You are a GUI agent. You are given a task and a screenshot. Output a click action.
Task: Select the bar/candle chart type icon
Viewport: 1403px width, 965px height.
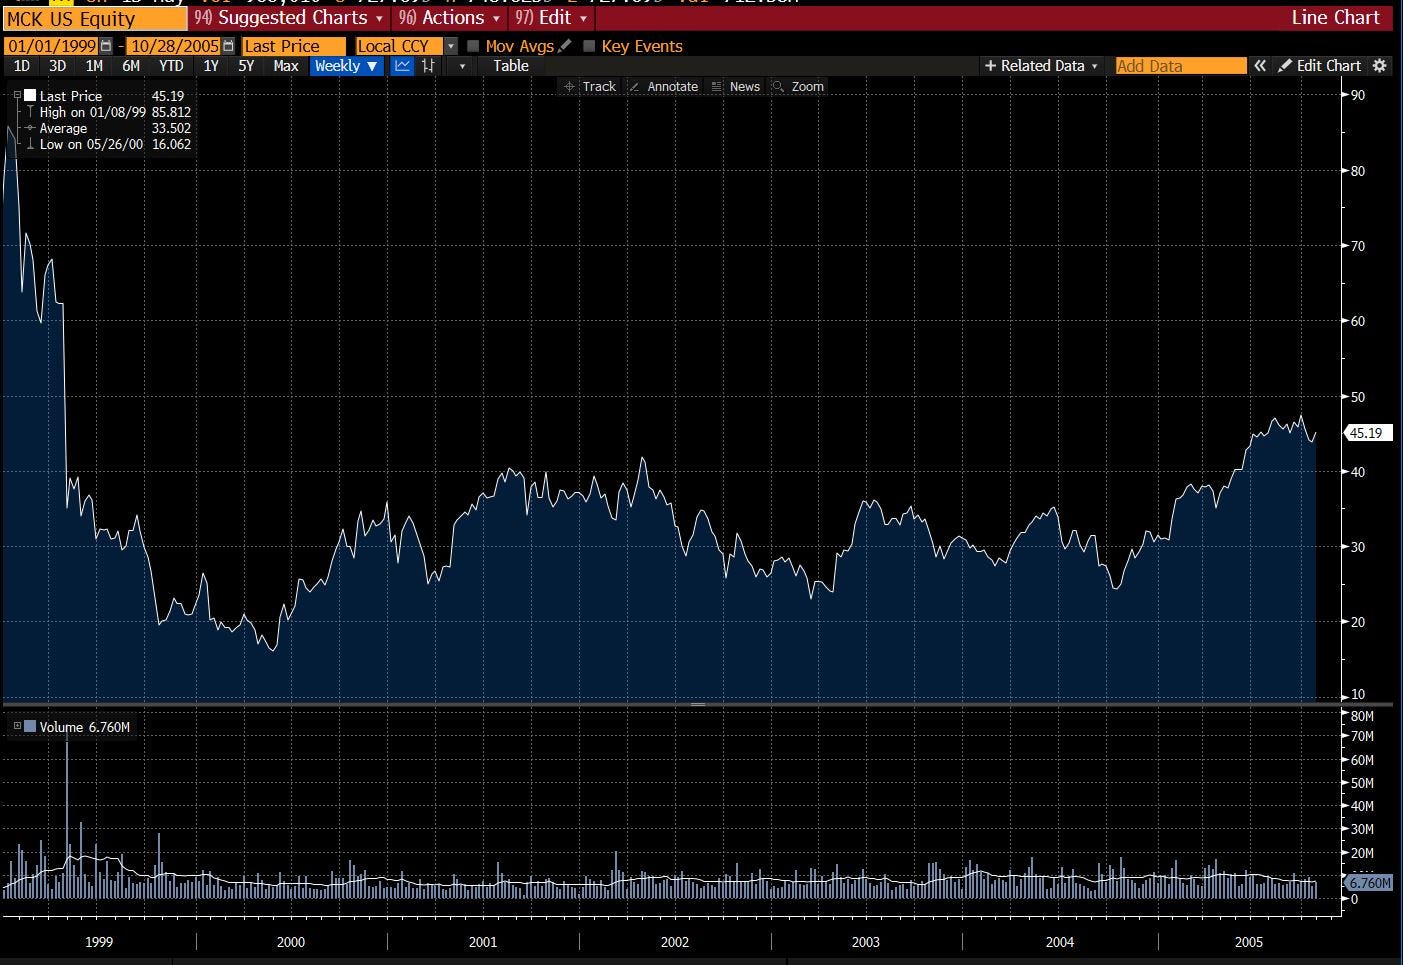coord(428,66)
